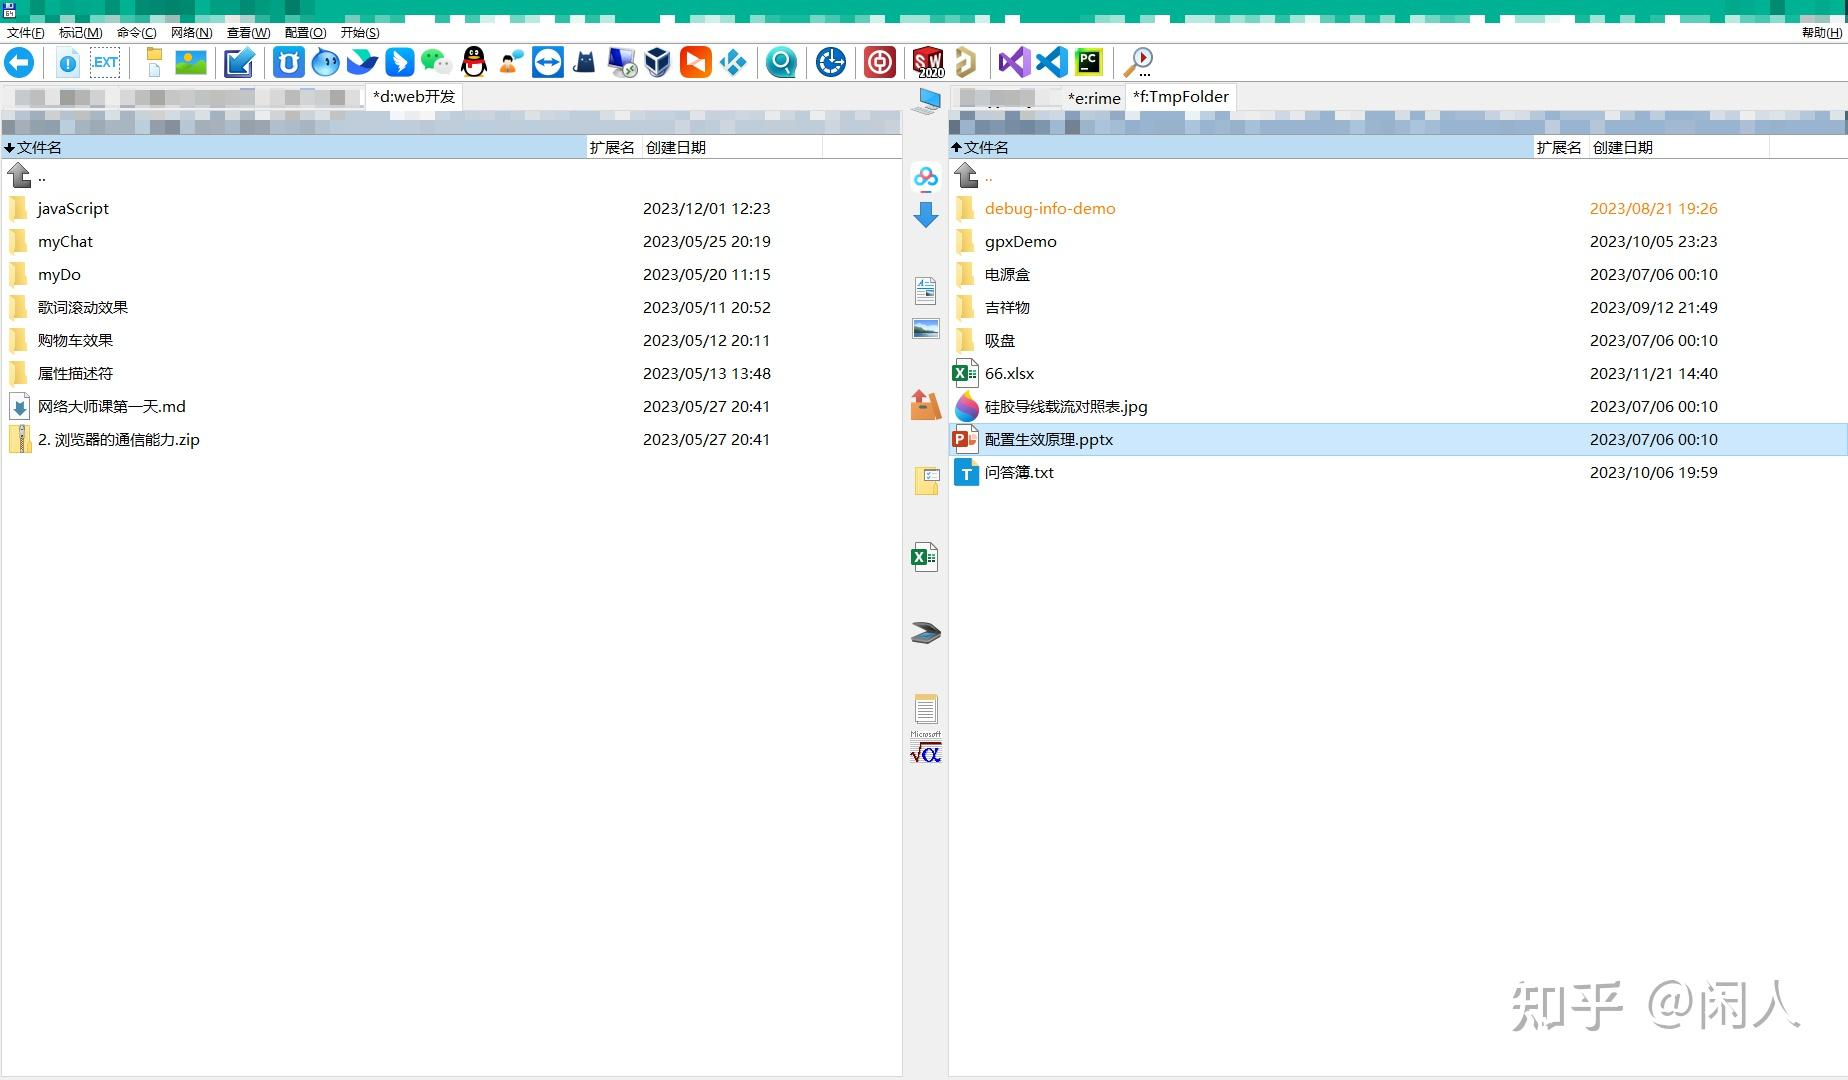Image resolution: width=1848 pixels, height=1080 pixels.
Task: Go to parent folder in right panel
Action: [x=1398, y=176]
